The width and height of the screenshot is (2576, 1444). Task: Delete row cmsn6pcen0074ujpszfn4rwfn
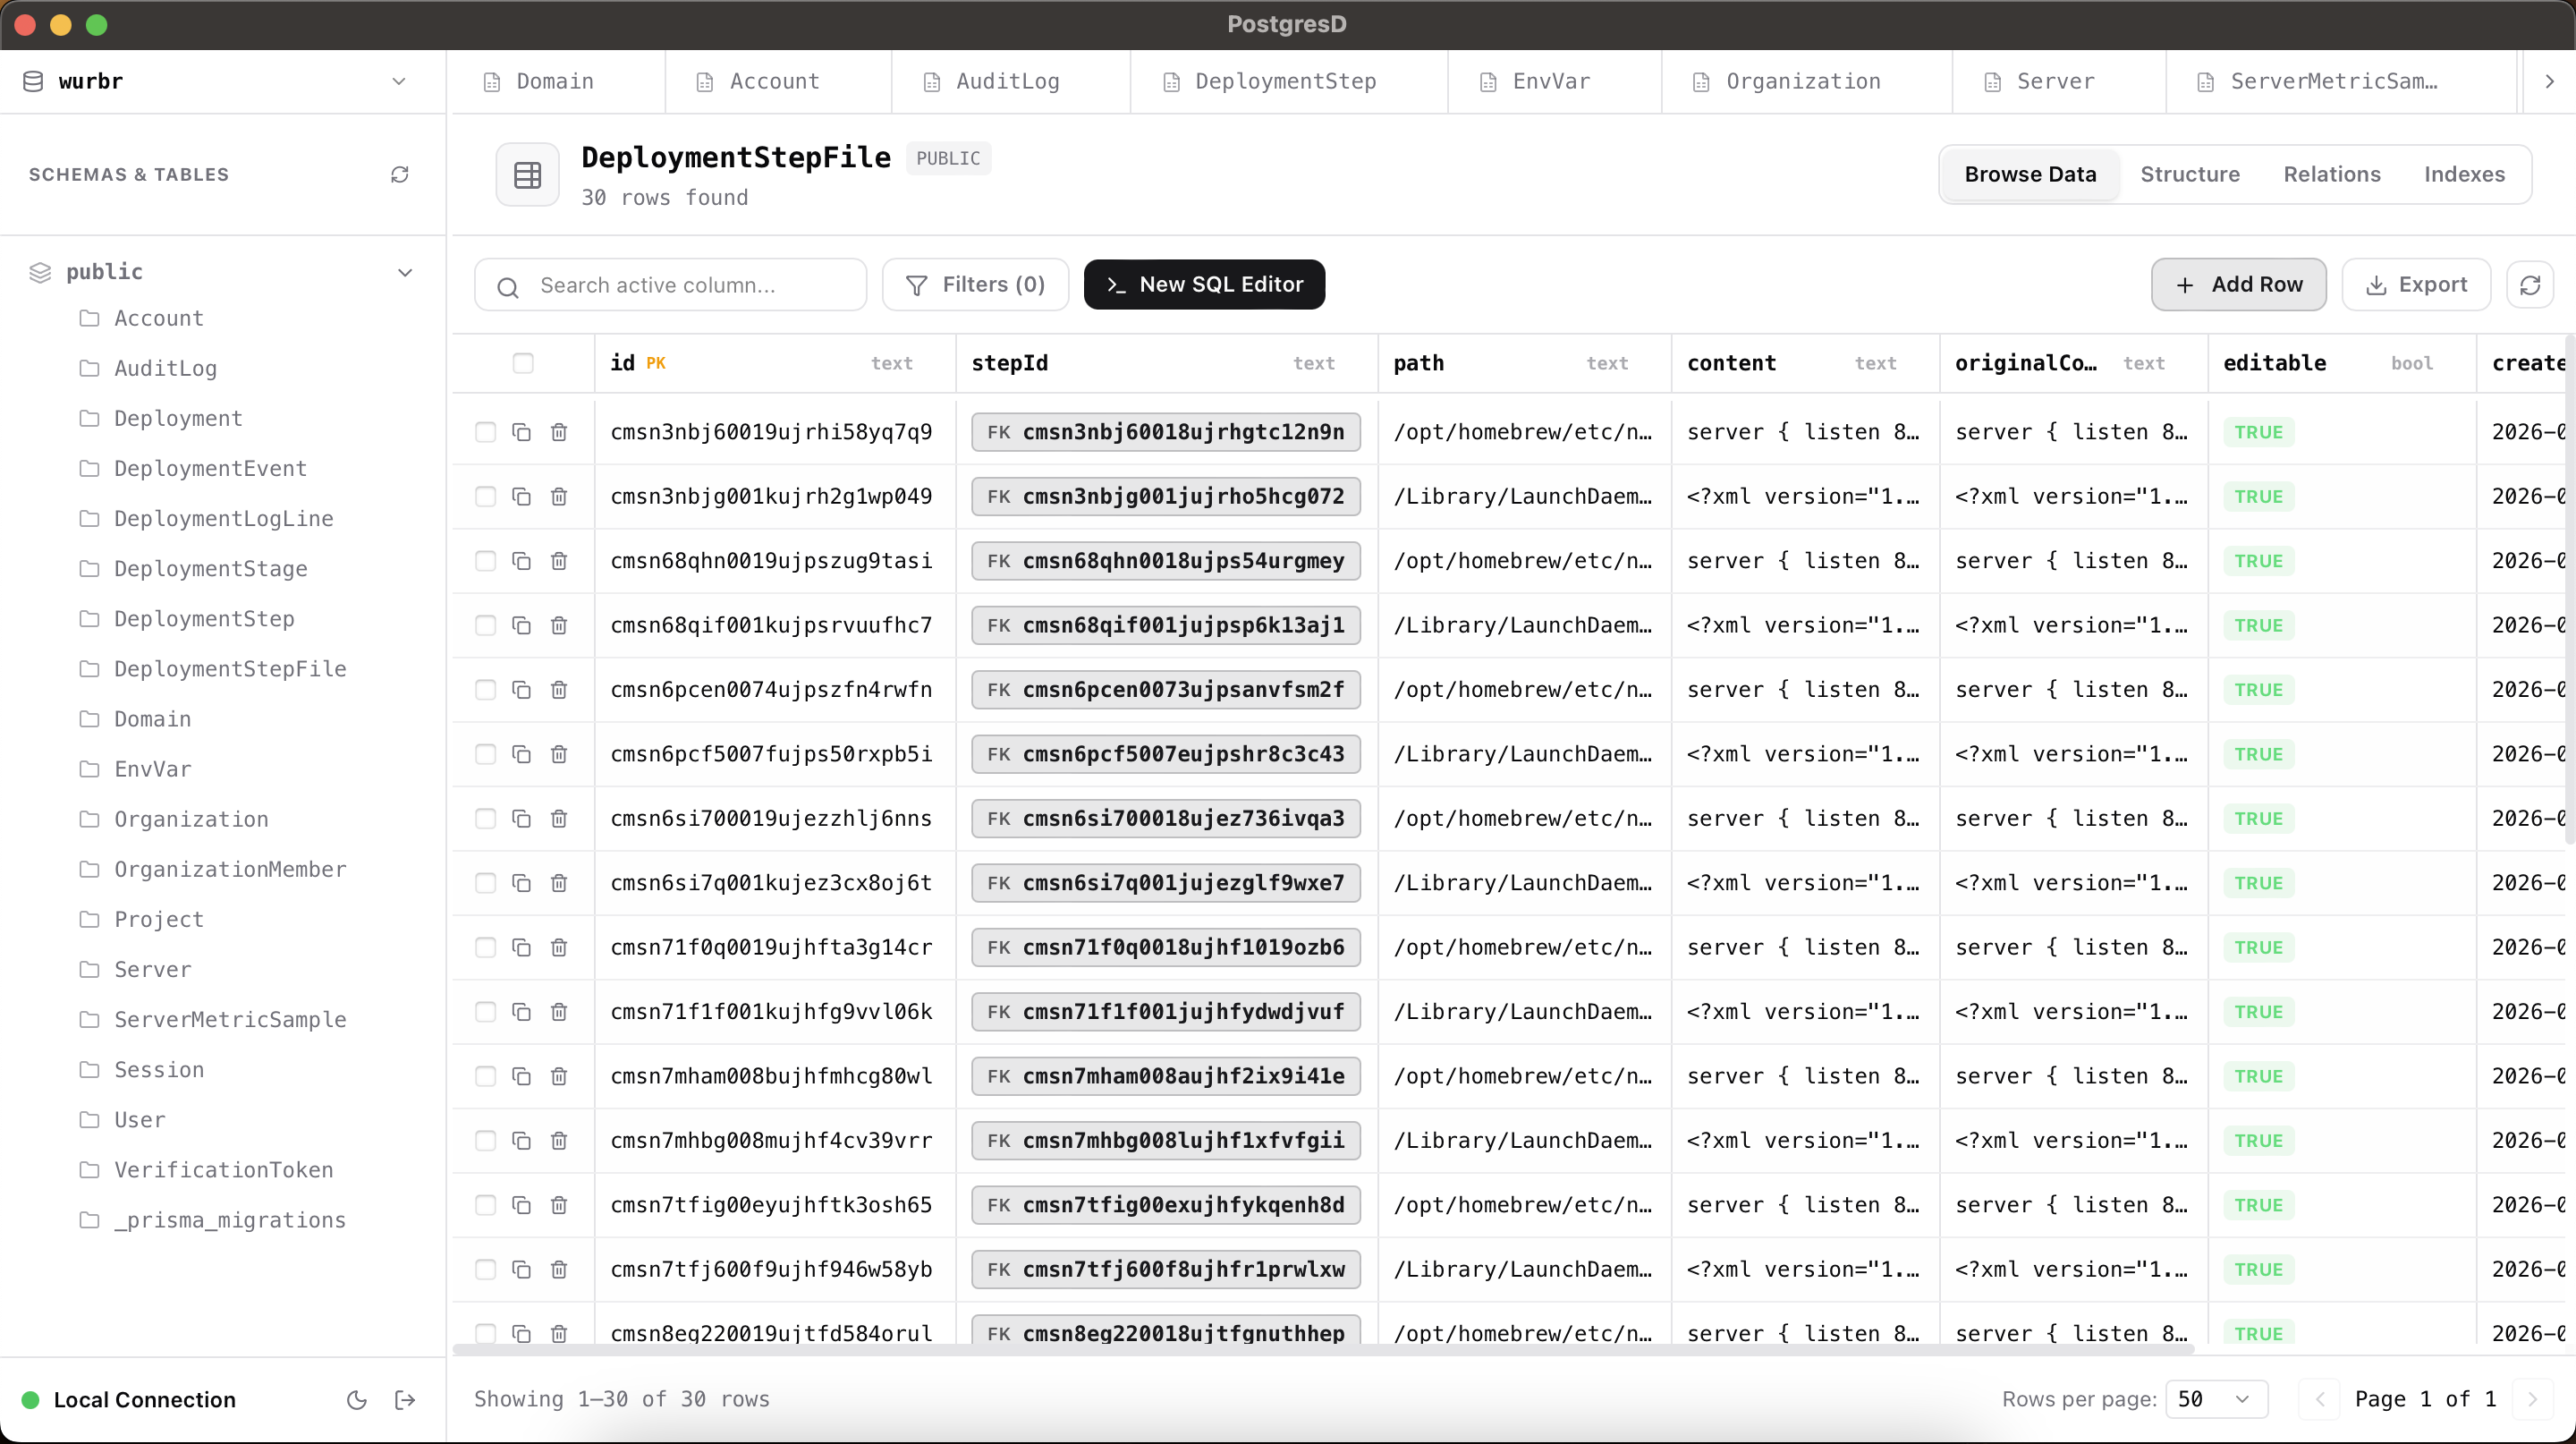click(559, 690)
